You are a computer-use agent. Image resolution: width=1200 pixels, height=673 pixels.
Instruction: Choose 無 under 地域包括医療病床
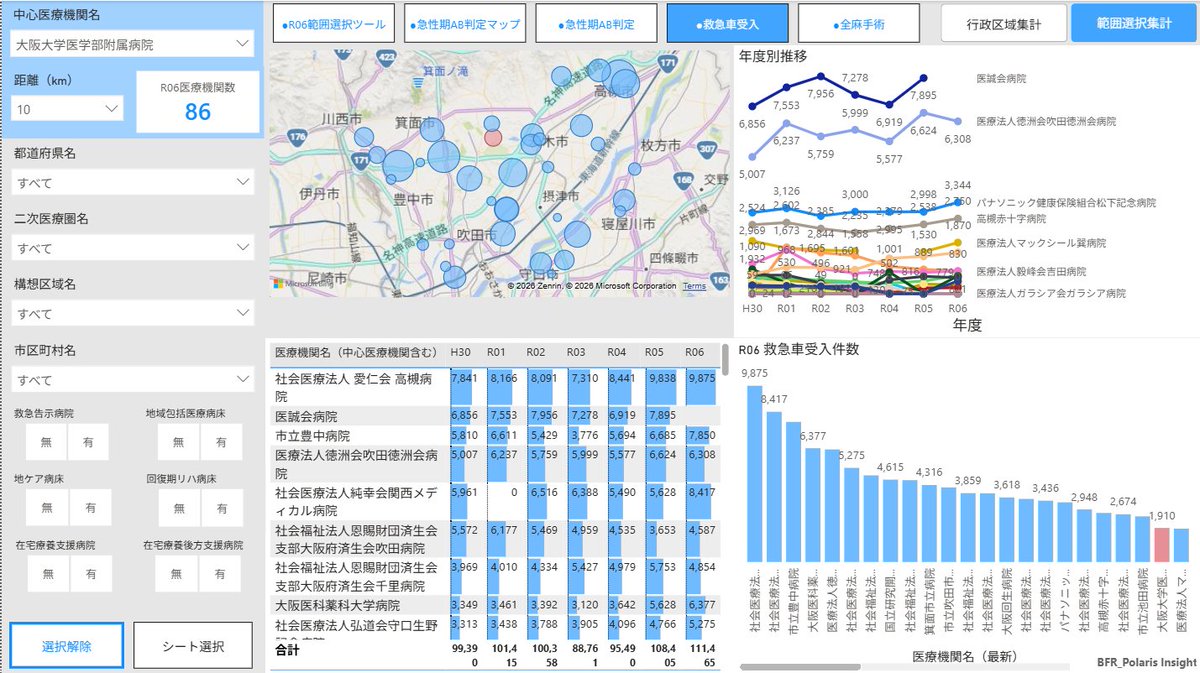[x=178, y=442]
